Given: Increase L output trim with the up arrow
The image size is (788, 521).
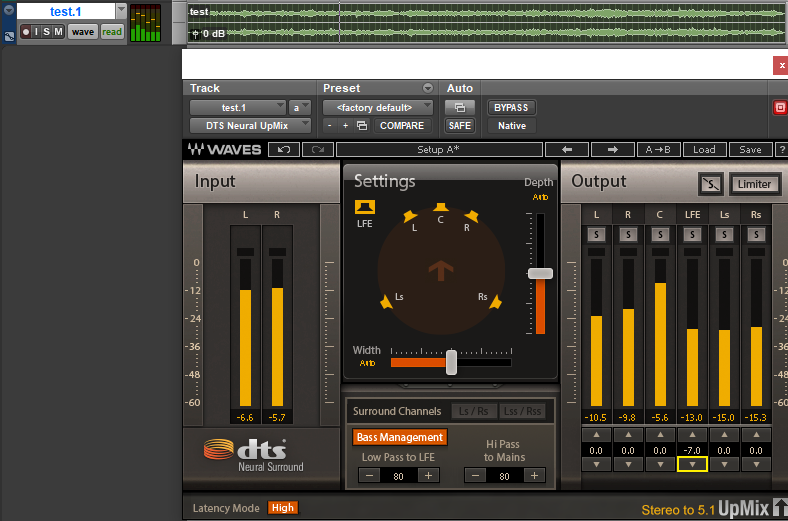Looking at the screenshot, I should pos(596,435).
